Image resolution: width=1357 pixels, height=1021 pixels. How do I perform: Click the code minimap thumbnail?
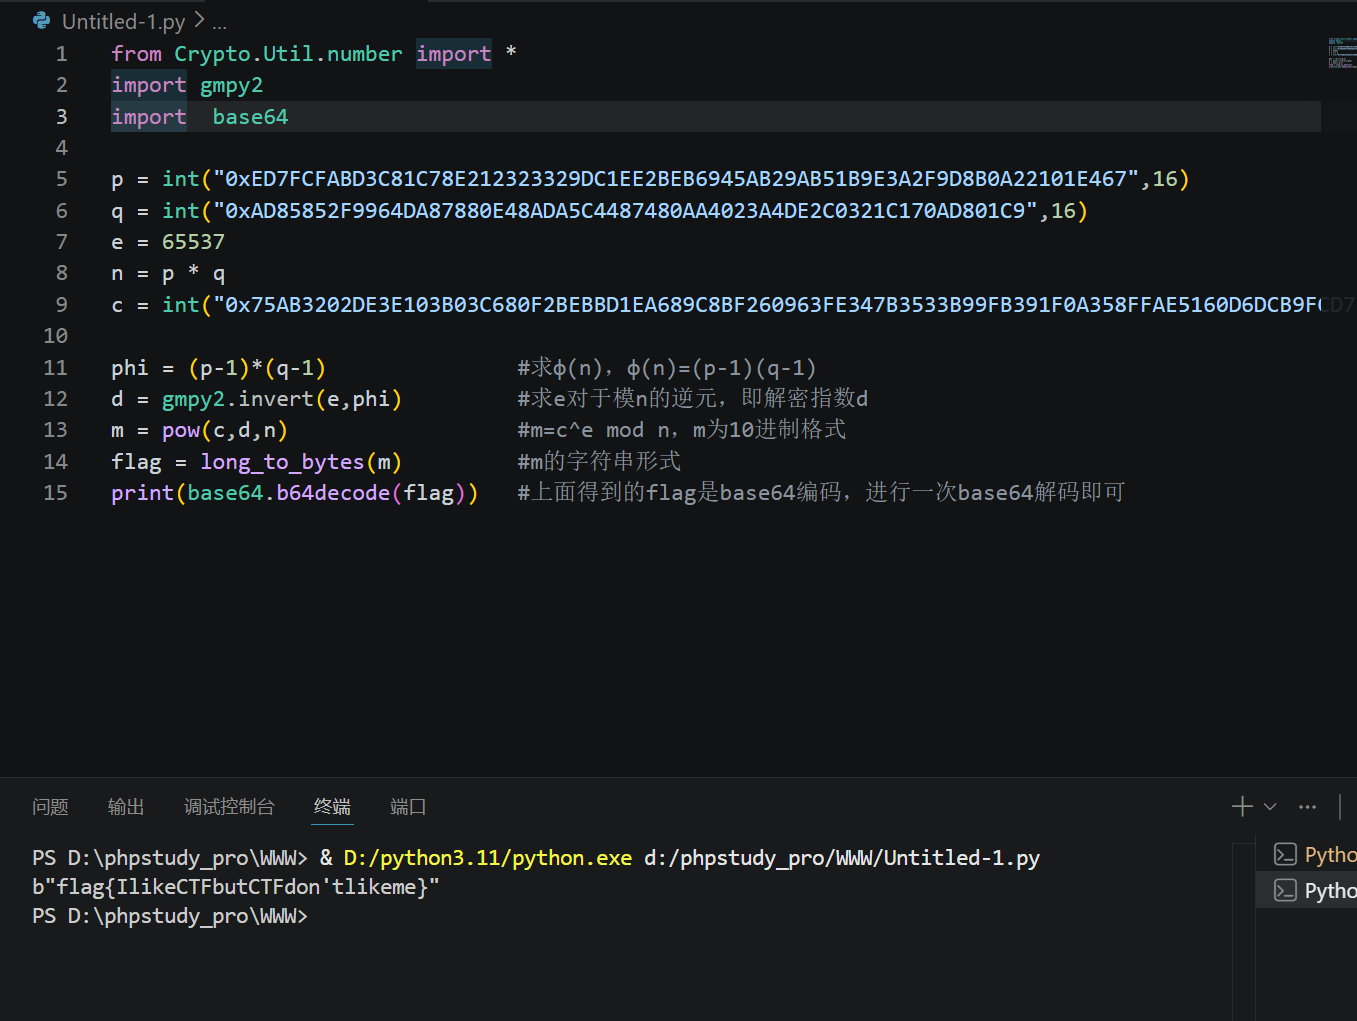click(1342, 53)
